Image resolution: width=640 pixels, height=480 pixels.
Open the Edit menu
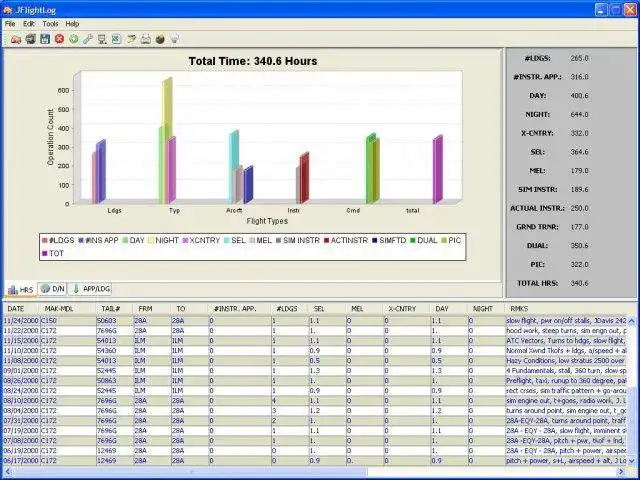[x=29, y=24]
